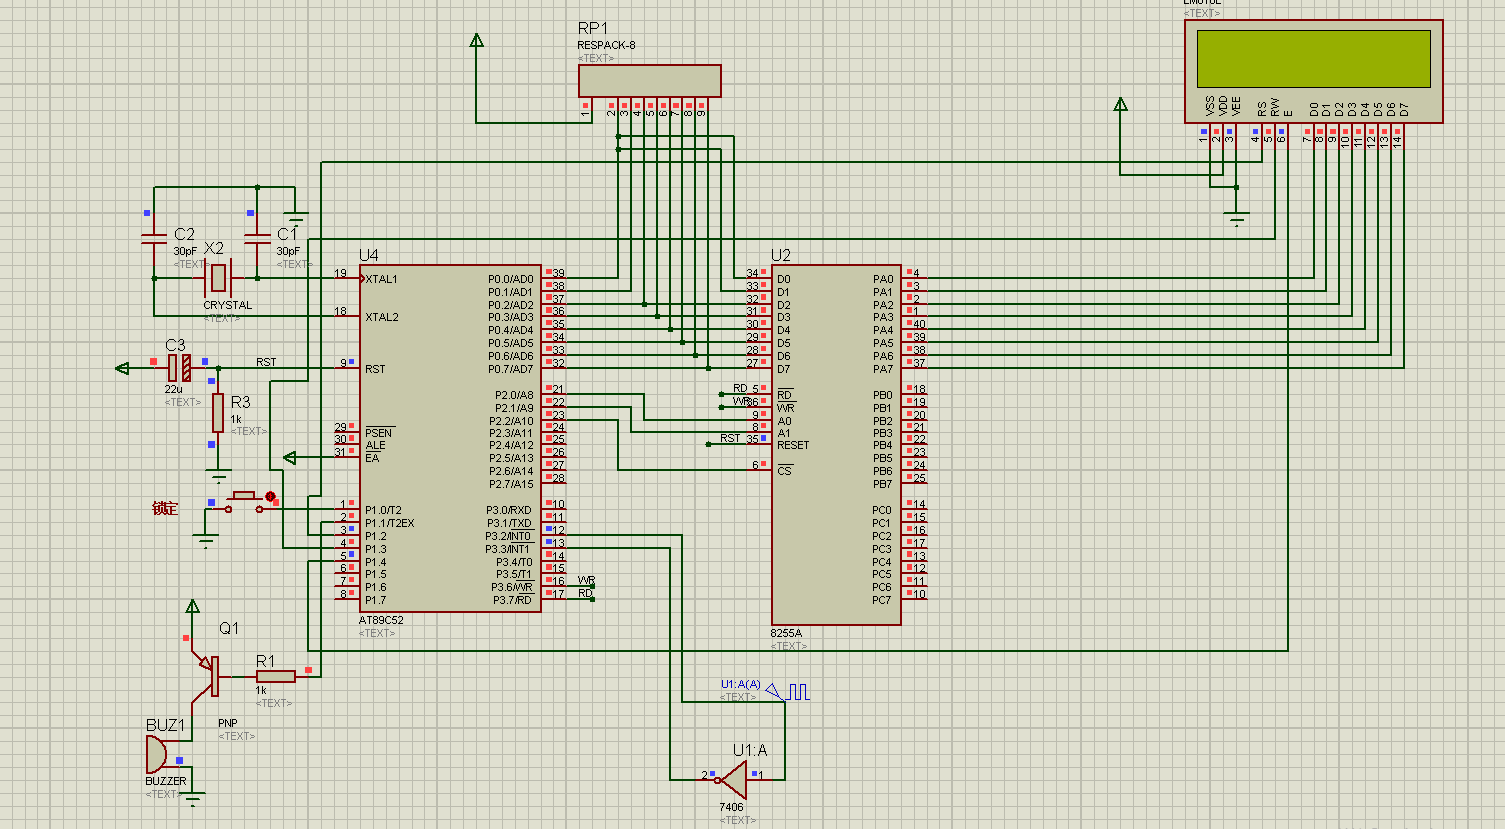Click the RESET pin label on 8255A
The height and width of the screenshot is (829, 1505).
coord(793,445)
